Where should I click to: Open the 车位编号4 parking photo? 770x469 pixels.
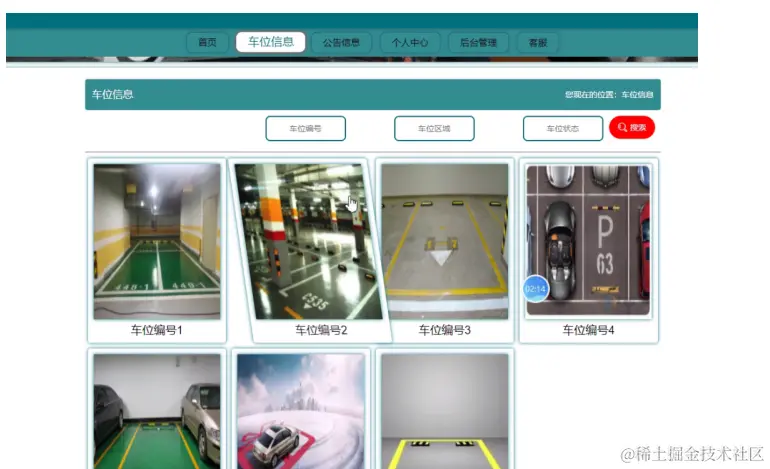pyautogui.click(x=588, y=240)
